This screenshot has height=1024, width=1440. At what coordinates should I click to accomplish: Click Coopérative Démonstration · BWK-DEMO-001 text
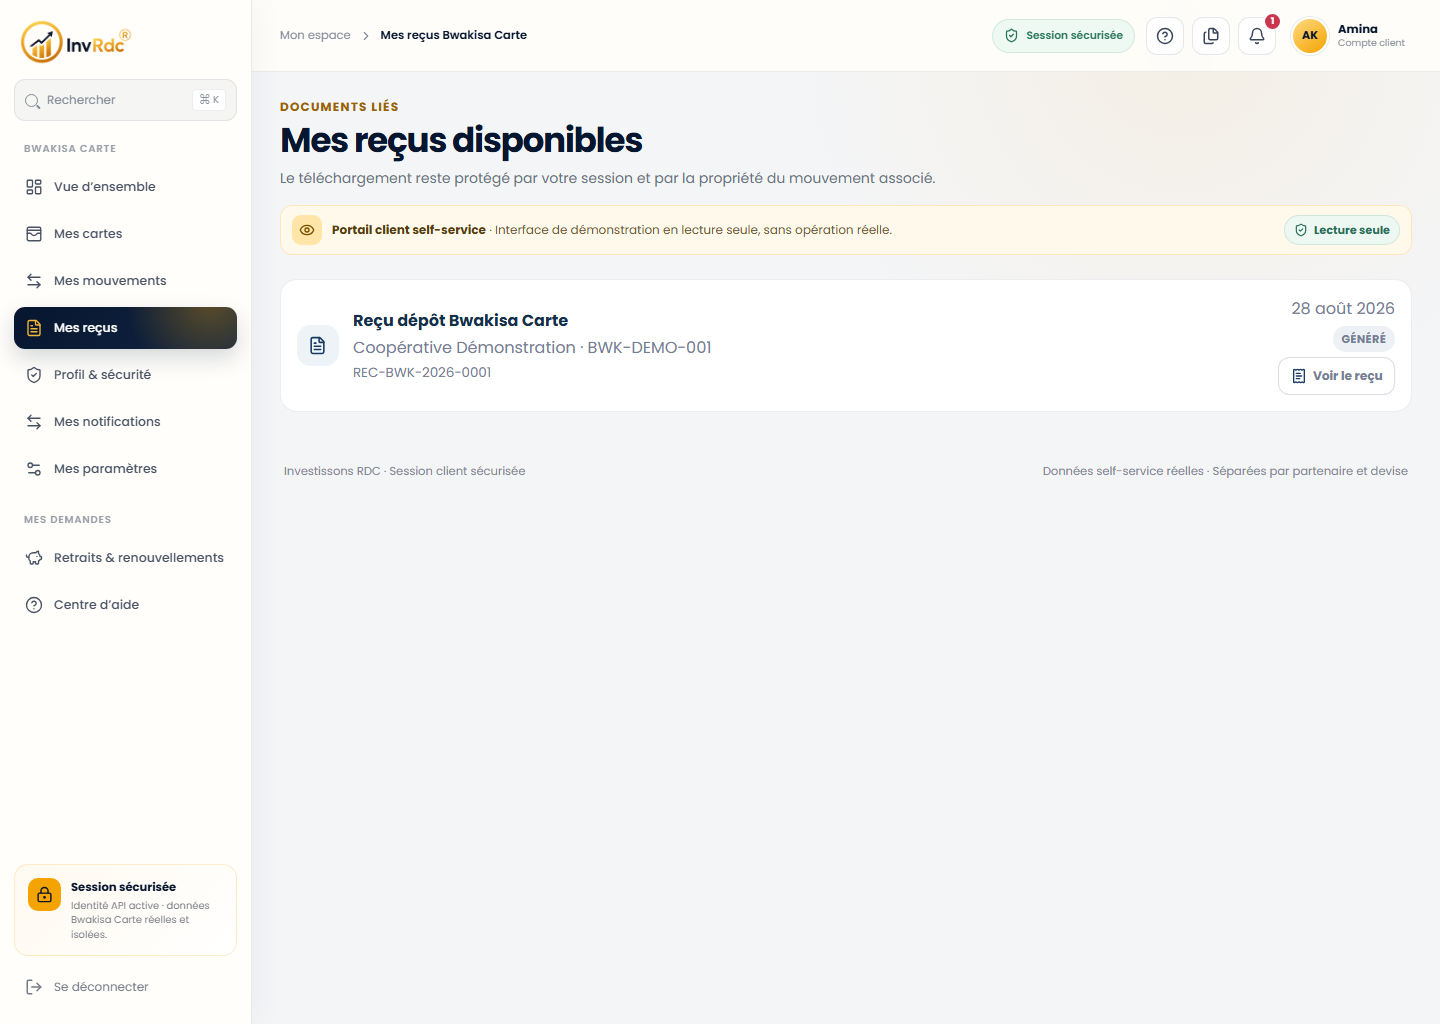532,347
